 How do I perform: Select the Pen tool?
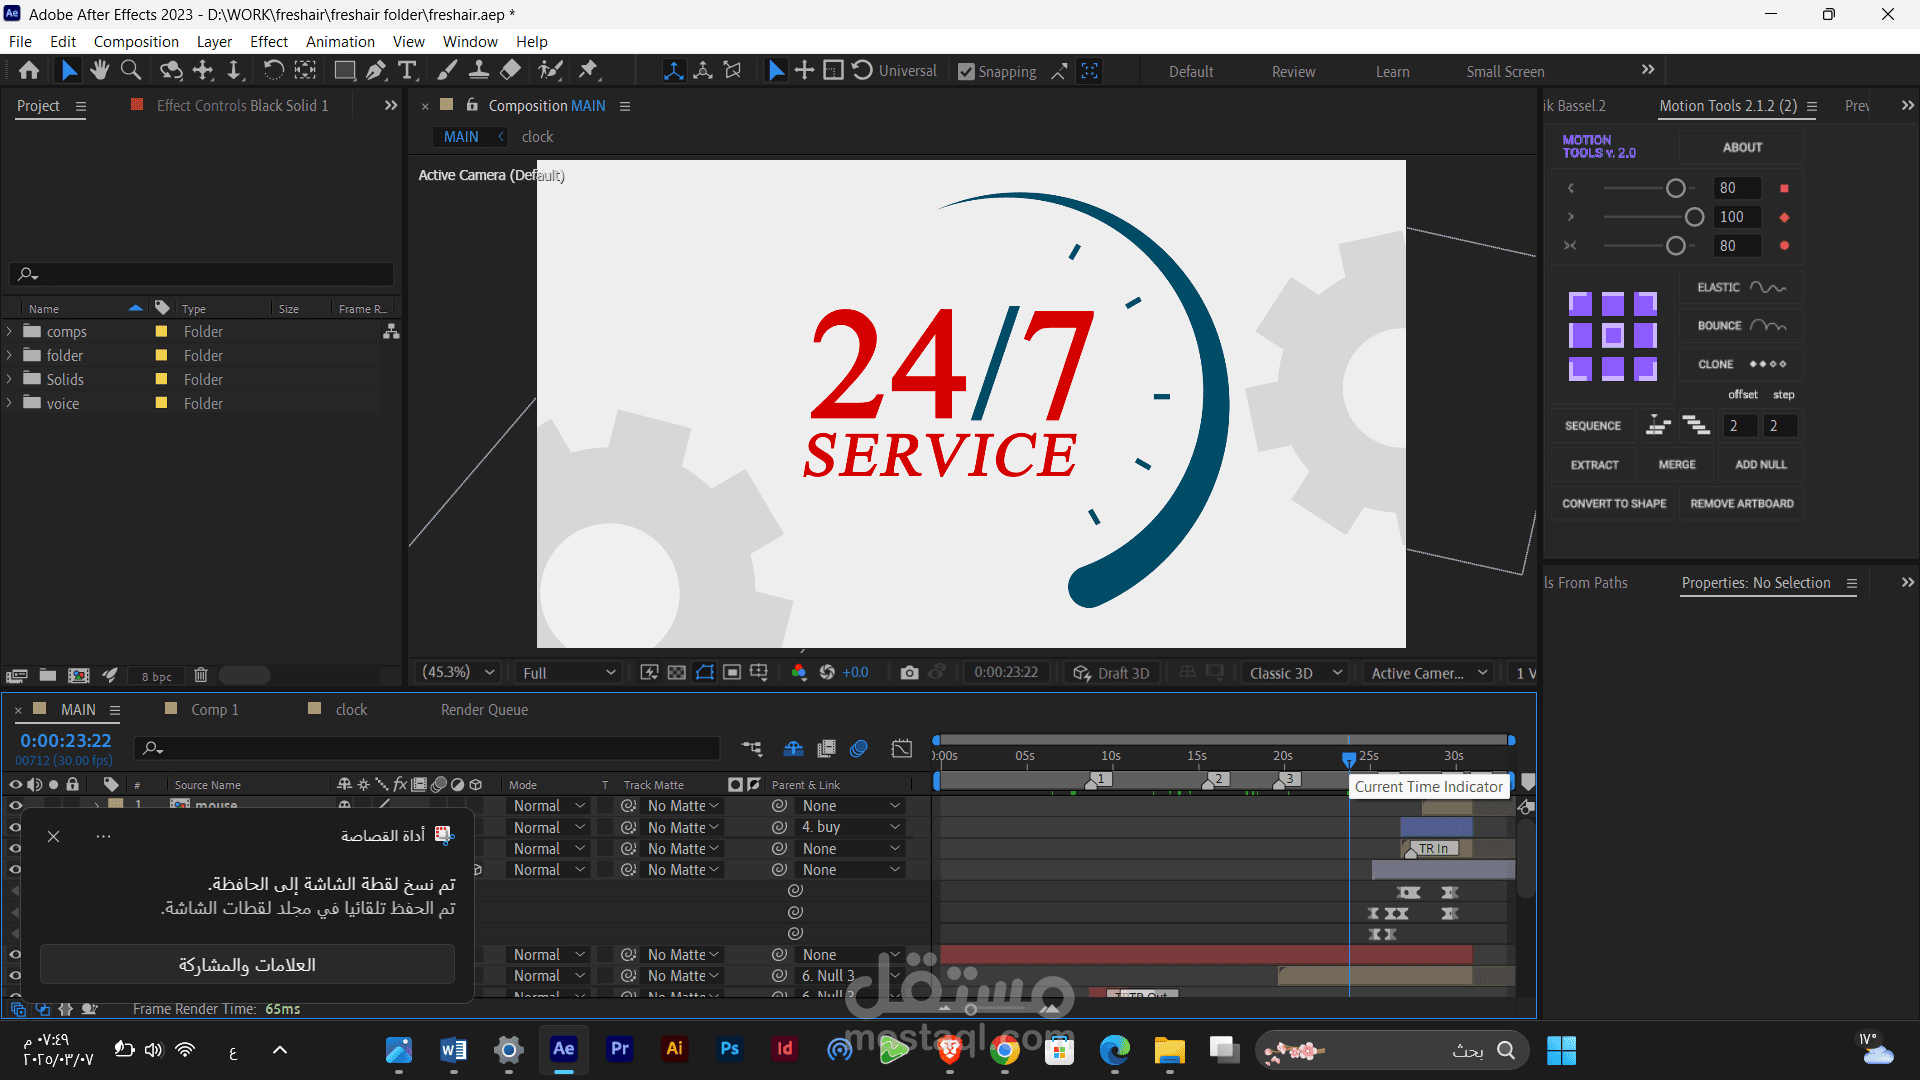[375, 70]
